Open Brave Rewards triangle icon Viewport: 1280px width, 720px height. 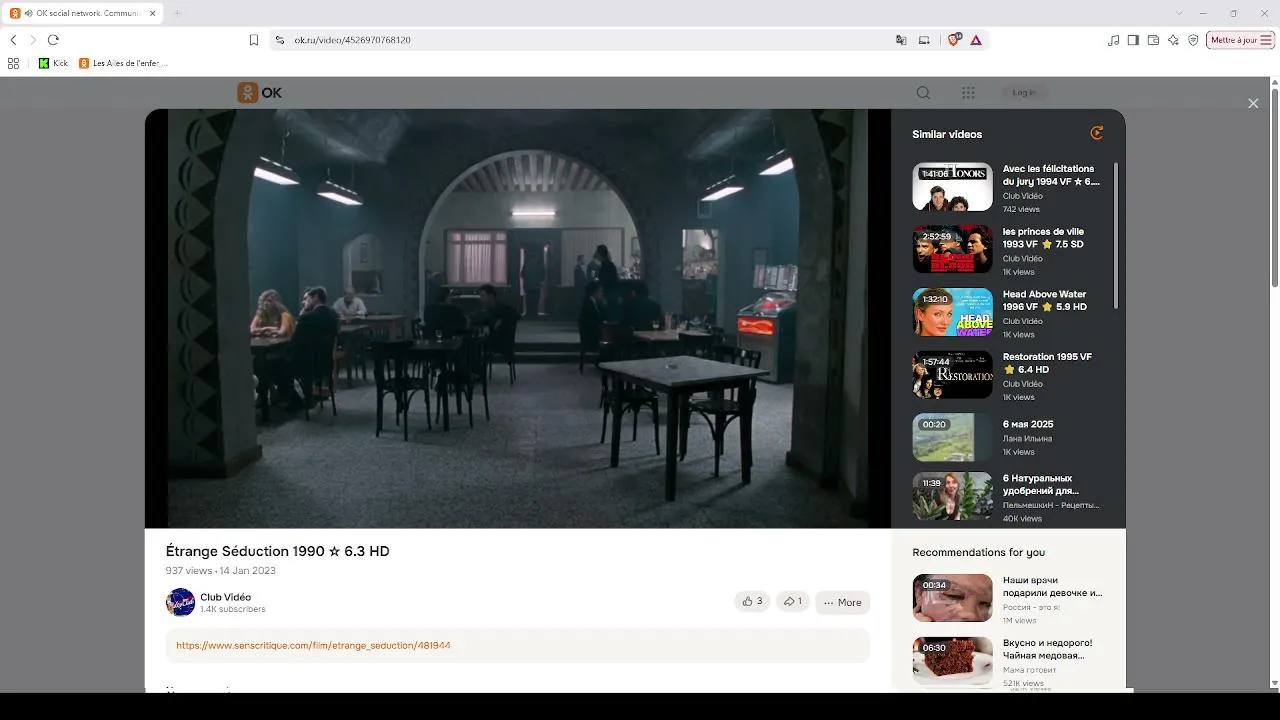pos(976,40)
